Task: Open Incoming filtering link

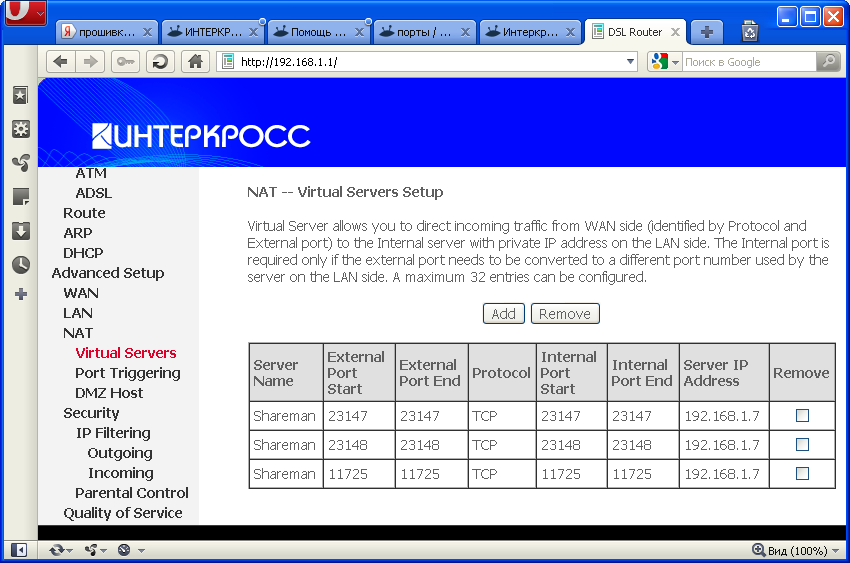Action: click(120, 473)
